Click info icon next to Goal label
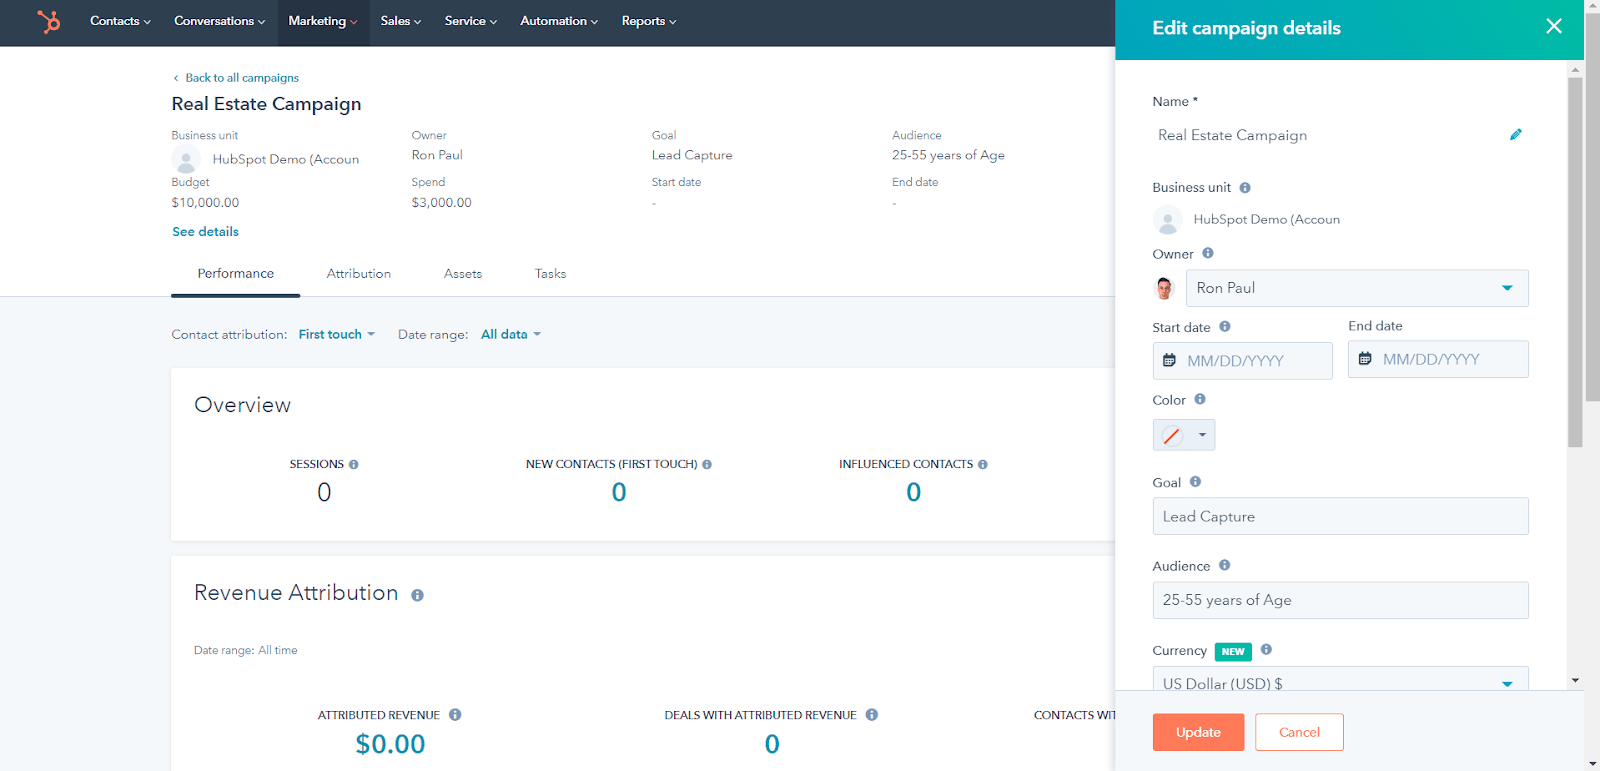The image size is (1600, 771). coord(1195,482)
